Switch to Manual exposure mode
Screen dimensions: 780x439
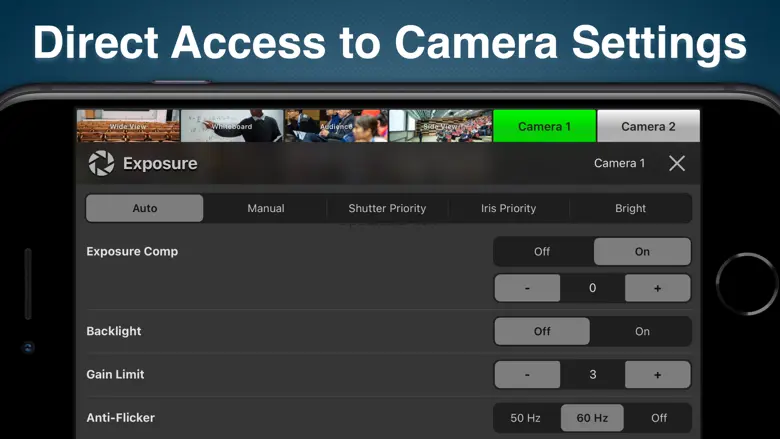(x=265, y=208)
